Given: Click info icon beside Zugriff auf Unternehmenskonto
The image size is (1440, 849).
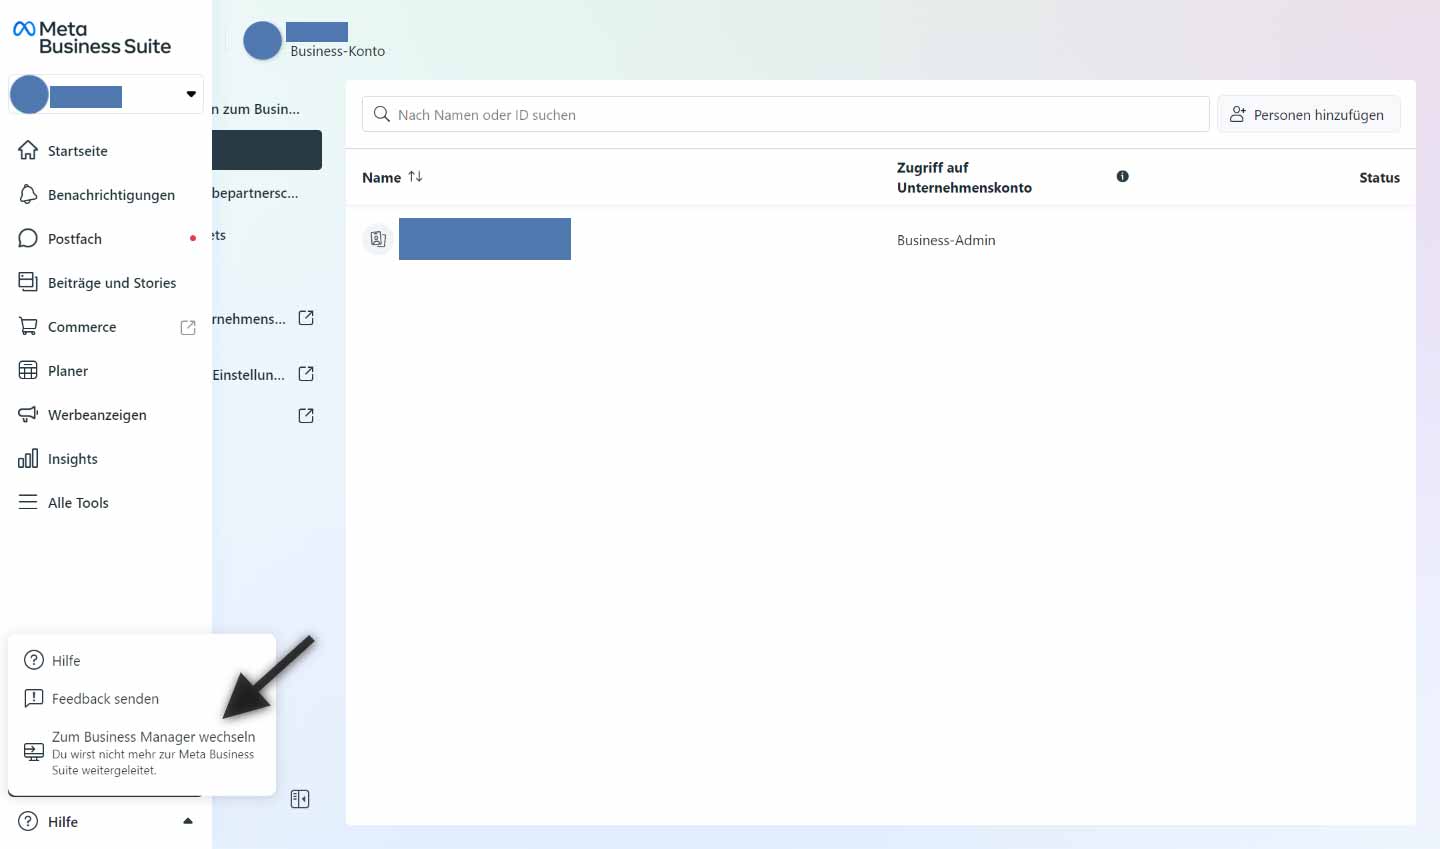Looking at the screenshot, I should (1122, 176).
